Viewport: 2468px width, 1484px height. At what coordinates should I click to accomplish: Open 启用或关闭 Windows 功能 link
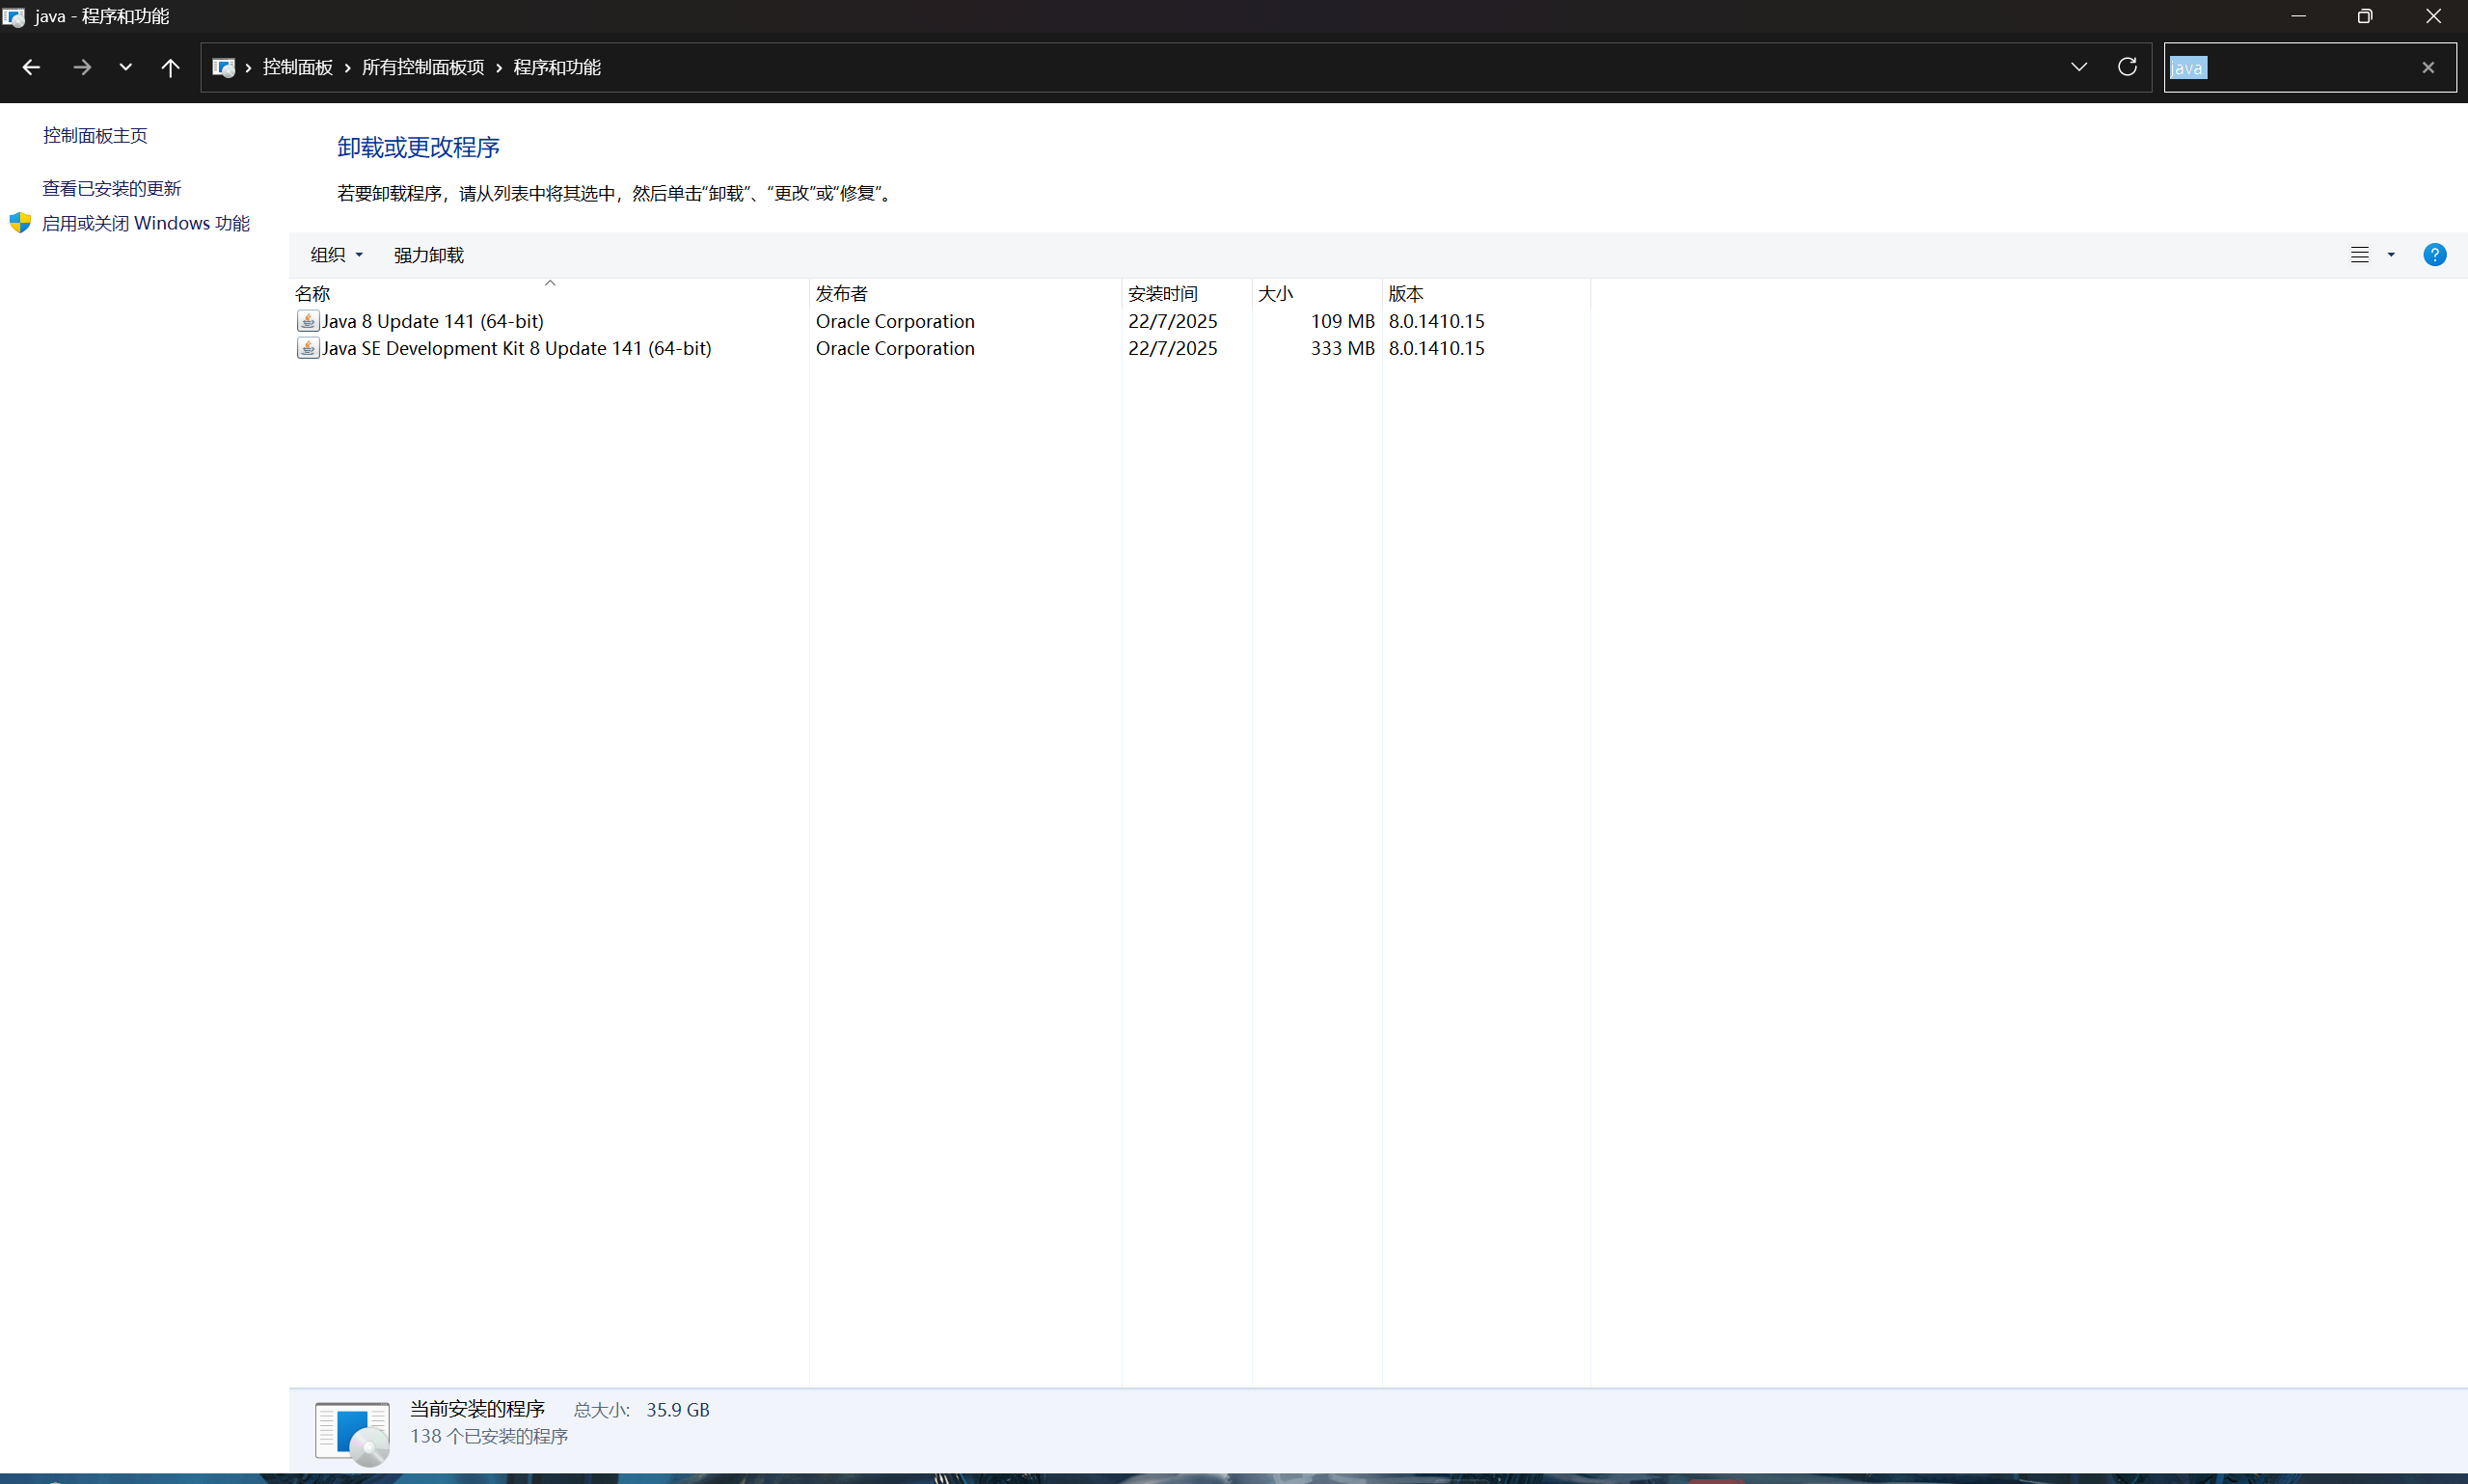coord(146,223)
